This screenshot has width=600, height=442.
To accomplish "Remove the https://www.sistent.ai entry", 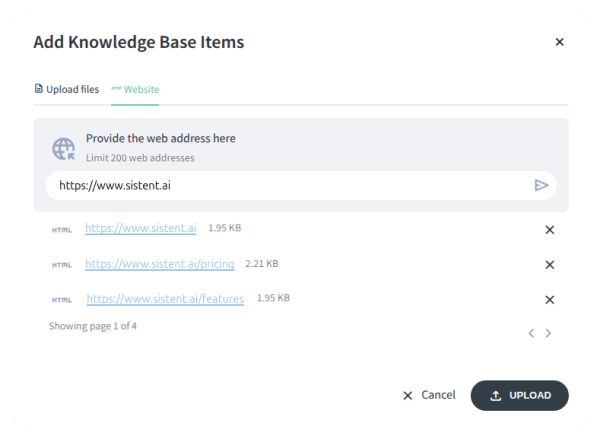I will (549, 230).
